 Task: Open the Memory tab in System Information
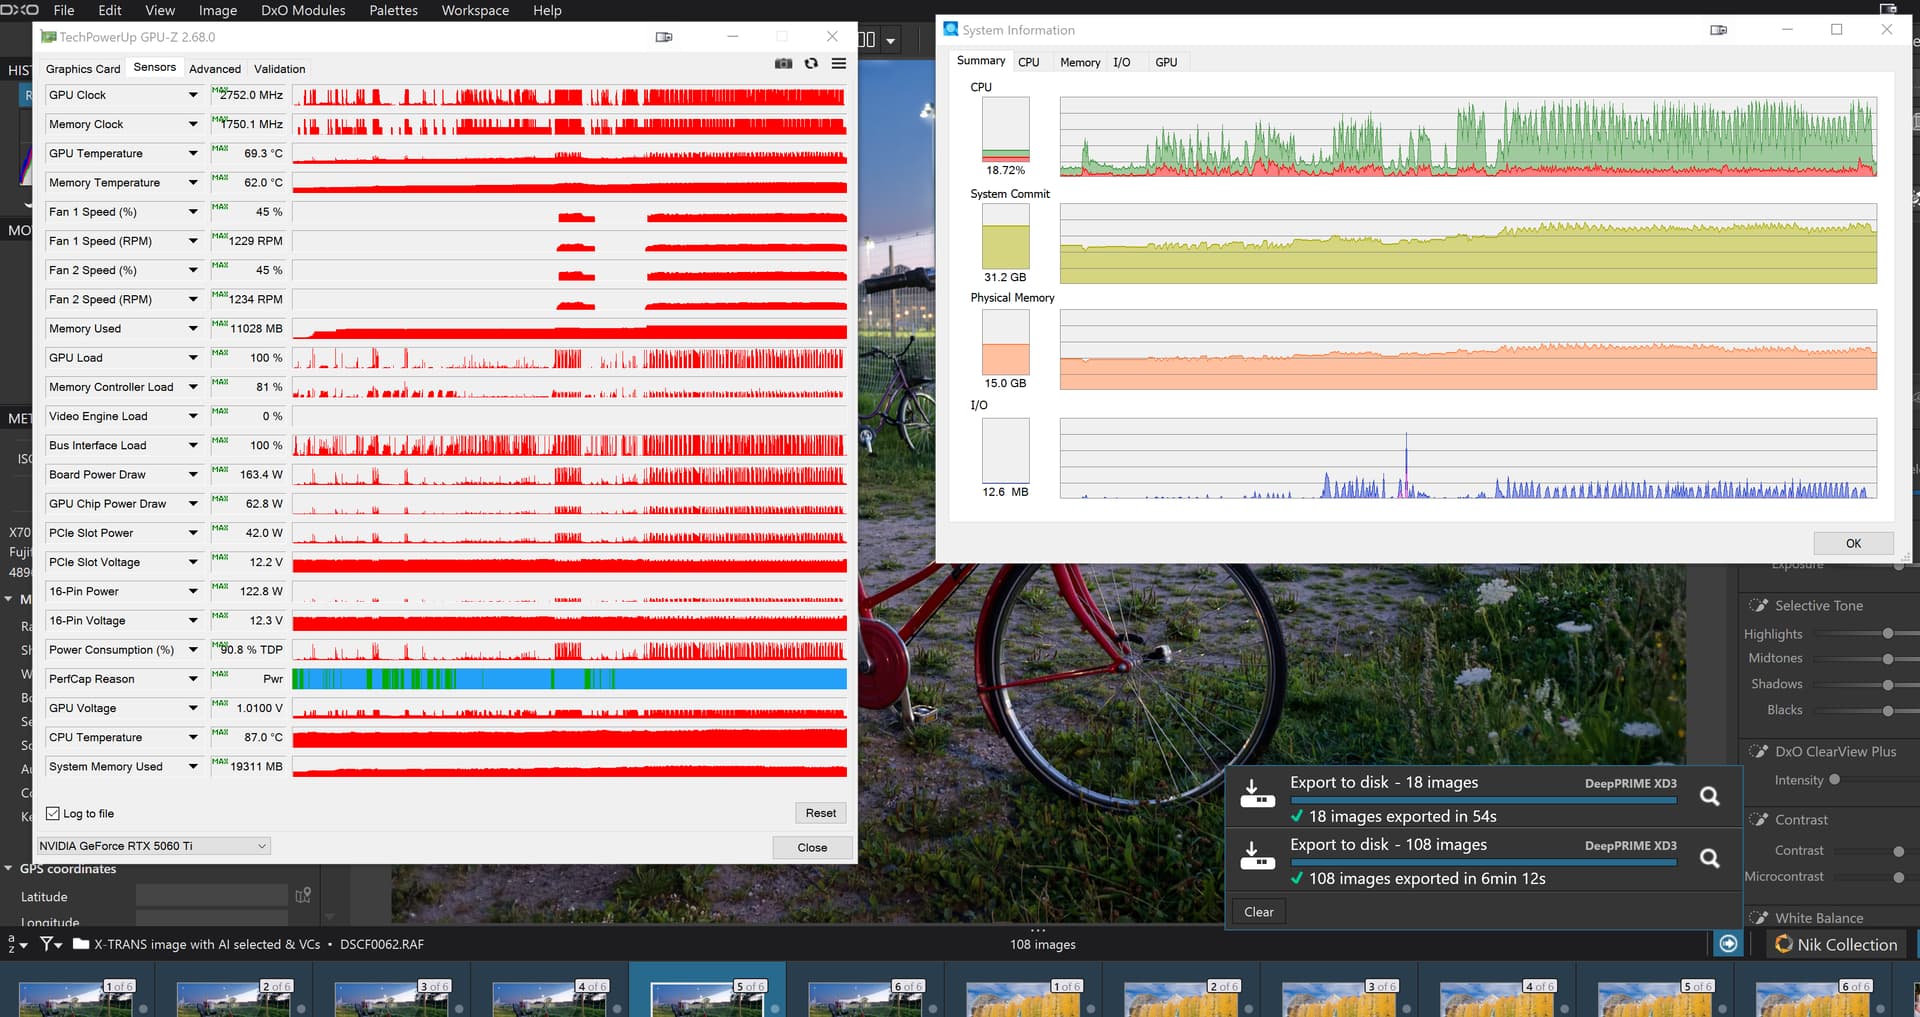1080,62
